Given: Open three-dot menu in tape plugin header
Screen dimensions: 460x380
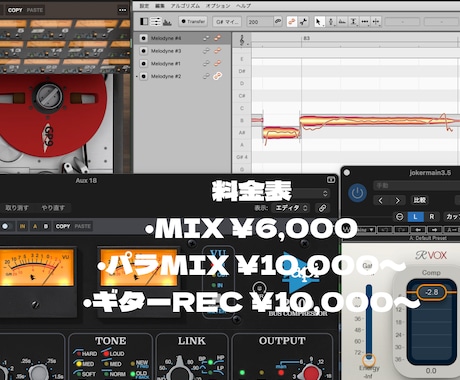Looking at the screenshot, I should click(123, 10).
